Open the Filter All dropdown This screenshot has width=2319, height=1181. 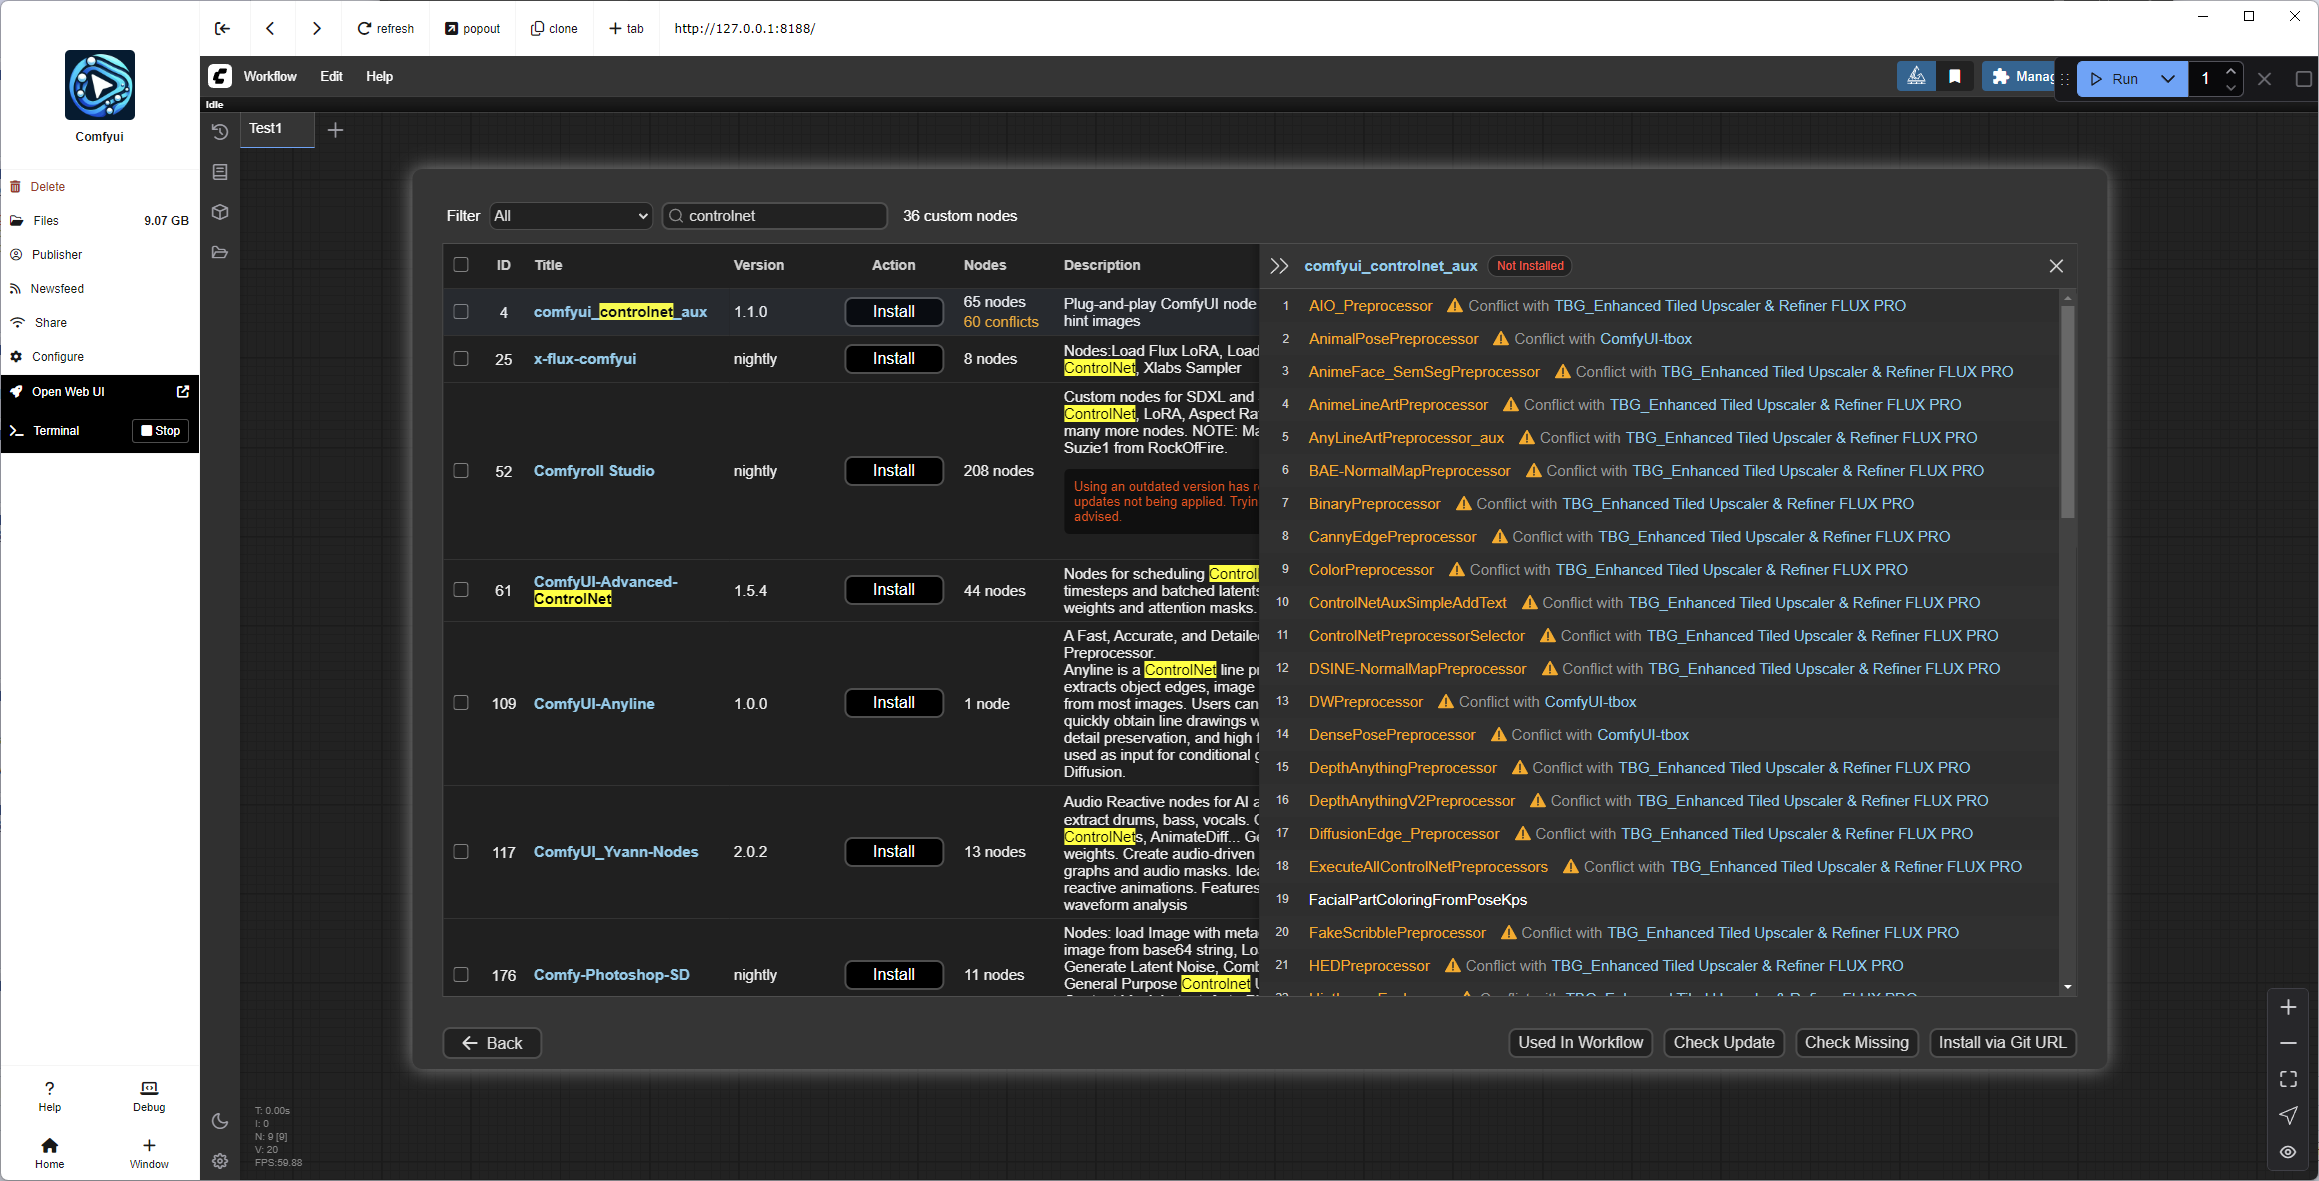coord(571,216)
